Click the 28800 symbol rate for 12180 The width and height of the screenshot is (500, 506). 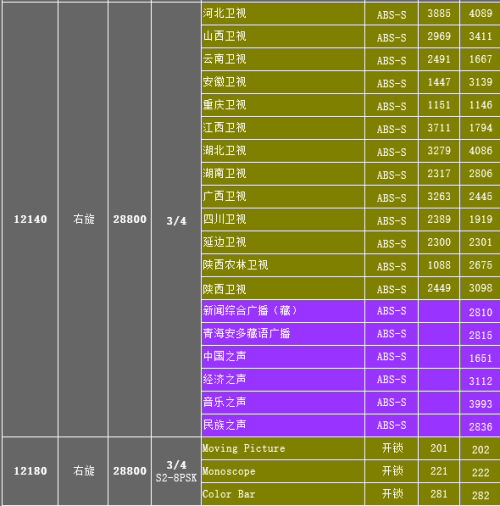[130, 471]
